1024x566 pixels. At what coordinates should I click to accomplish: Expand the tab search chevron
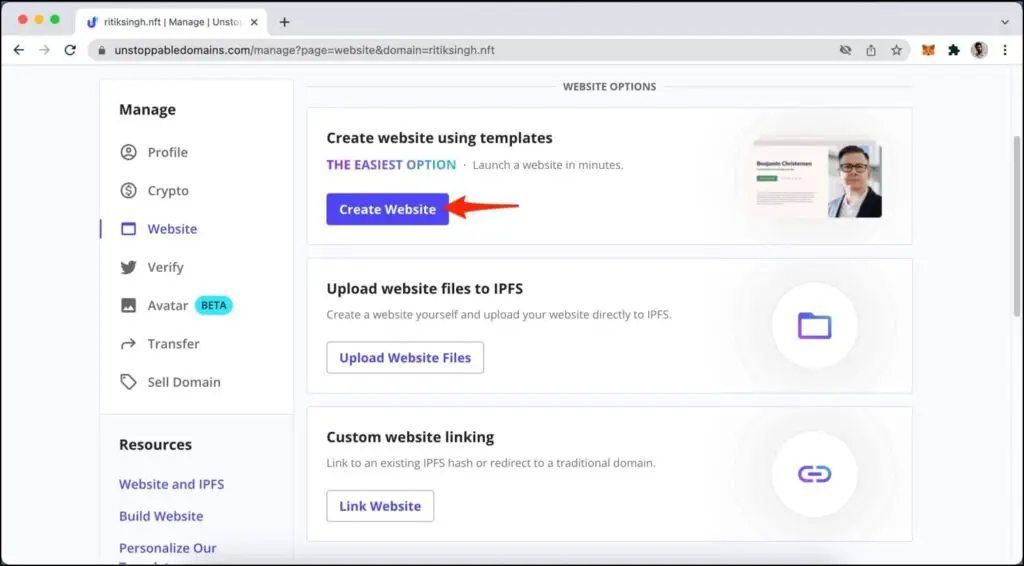coord(1005,22)
